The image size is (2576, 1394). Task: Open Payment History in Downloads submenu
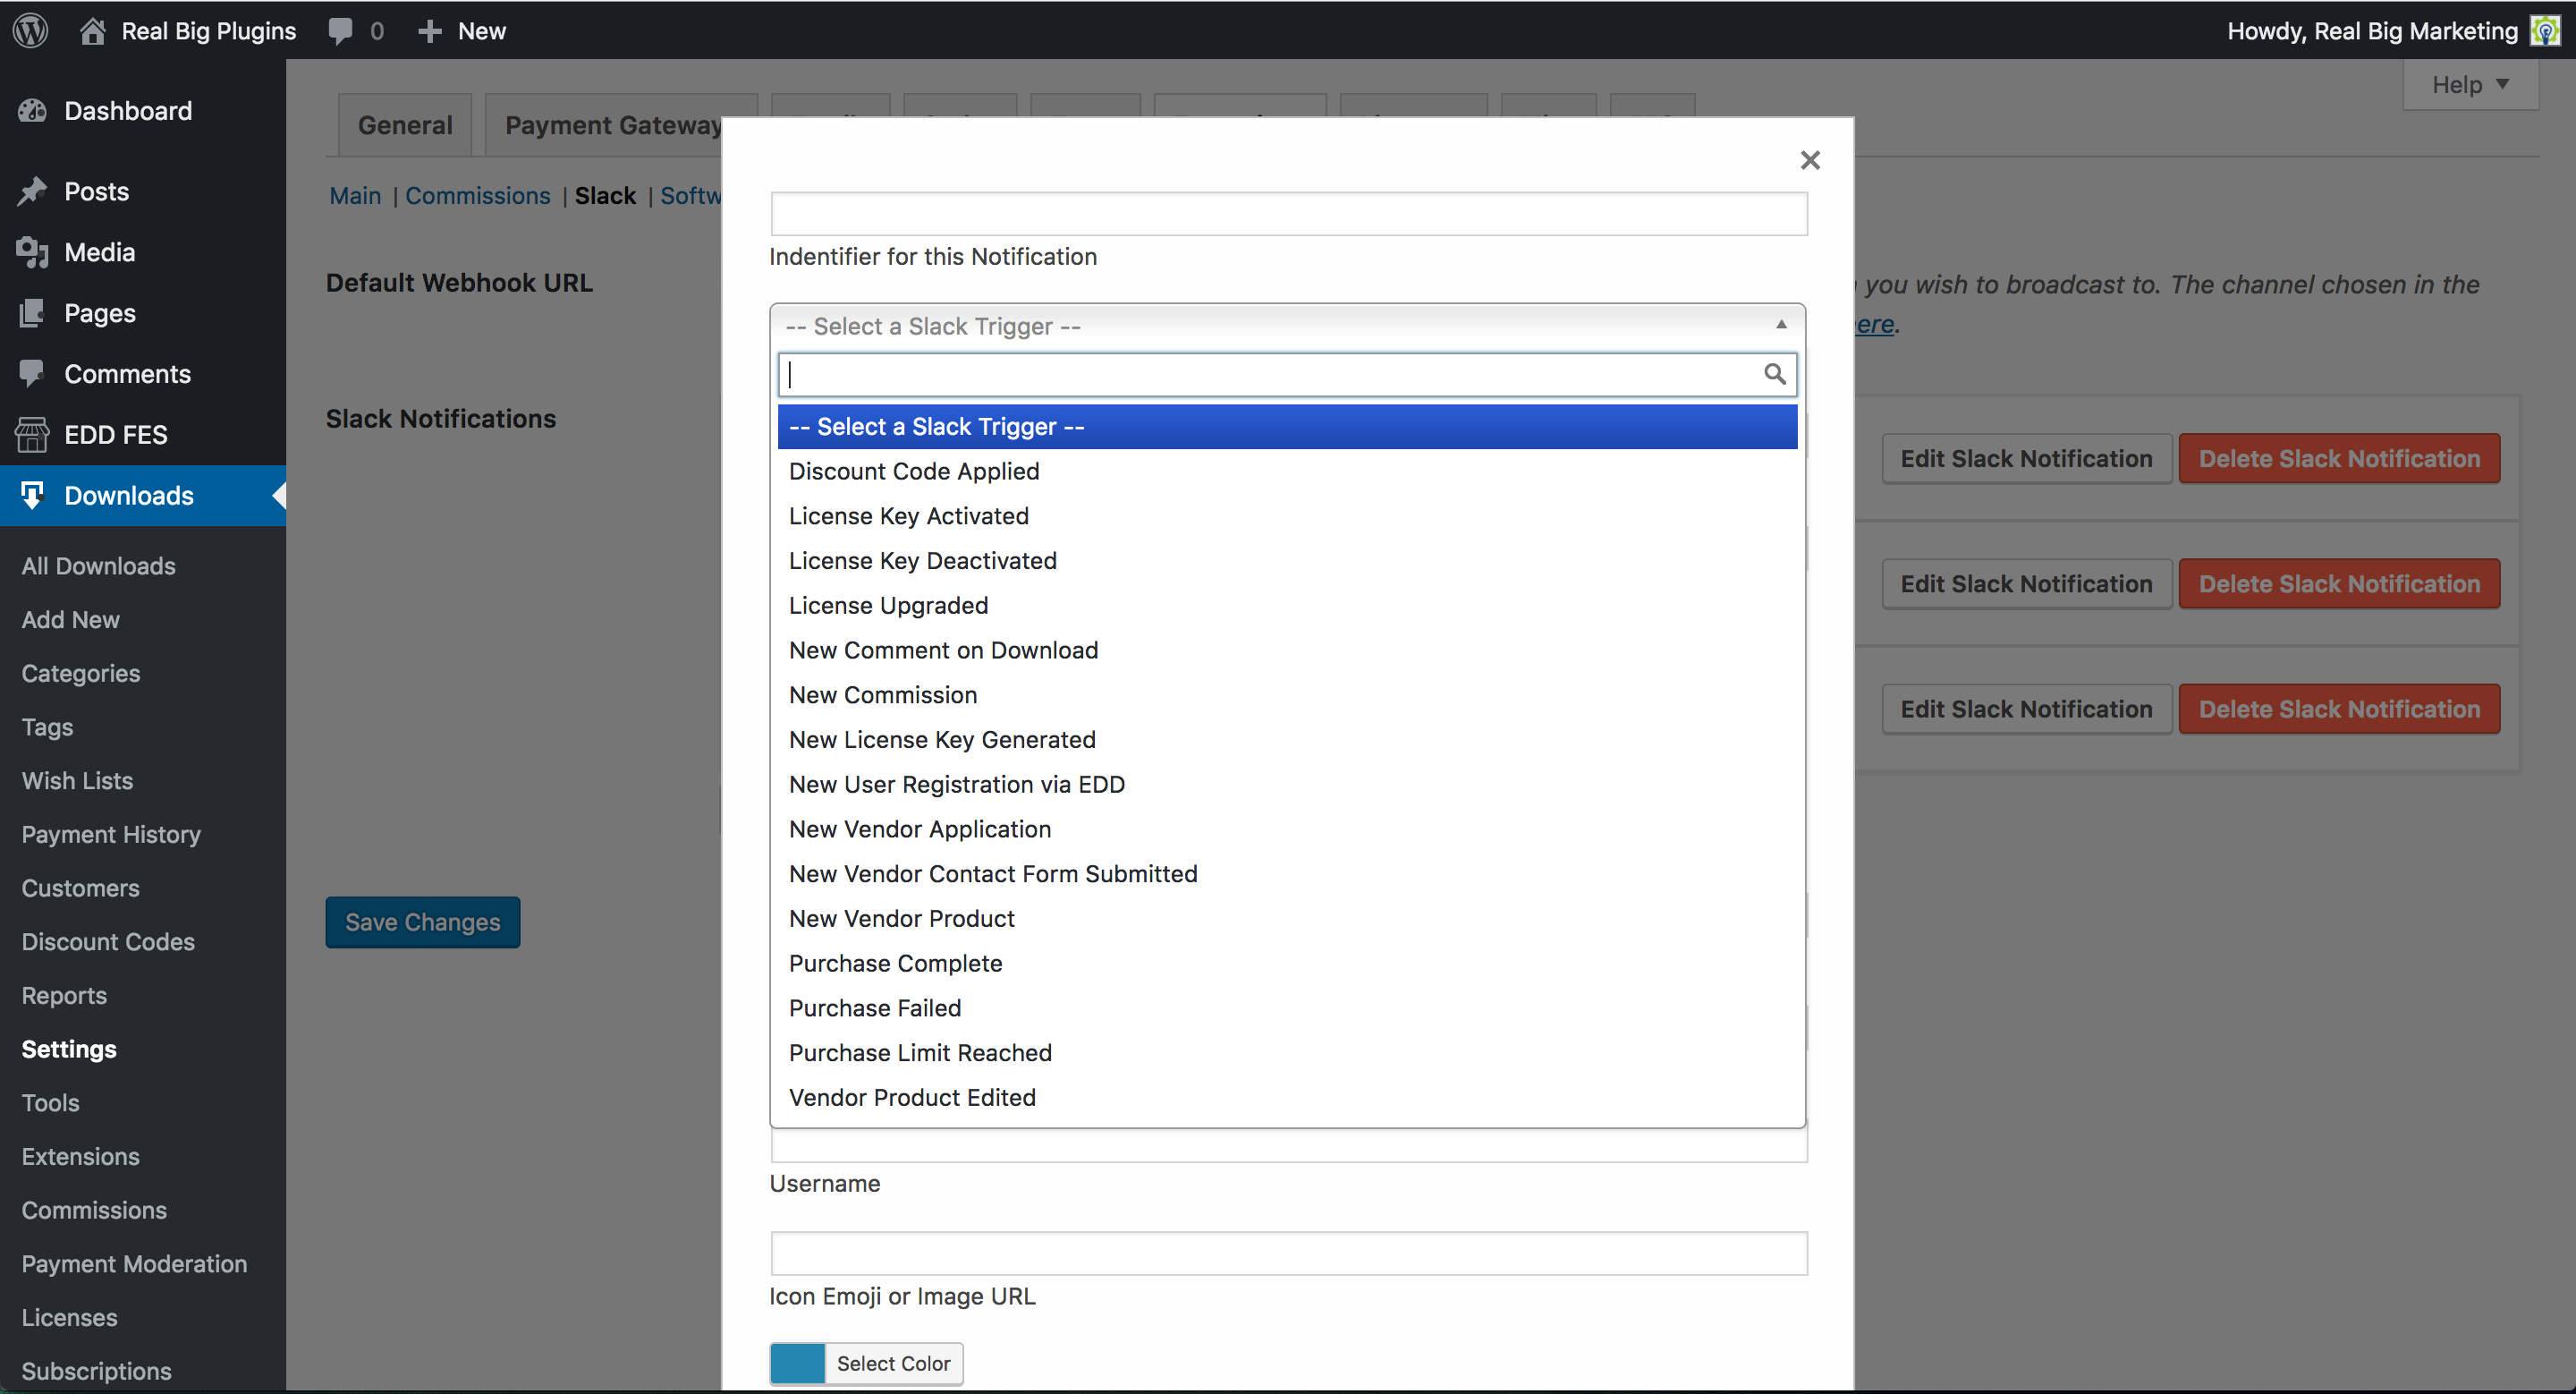pos(111,834)
